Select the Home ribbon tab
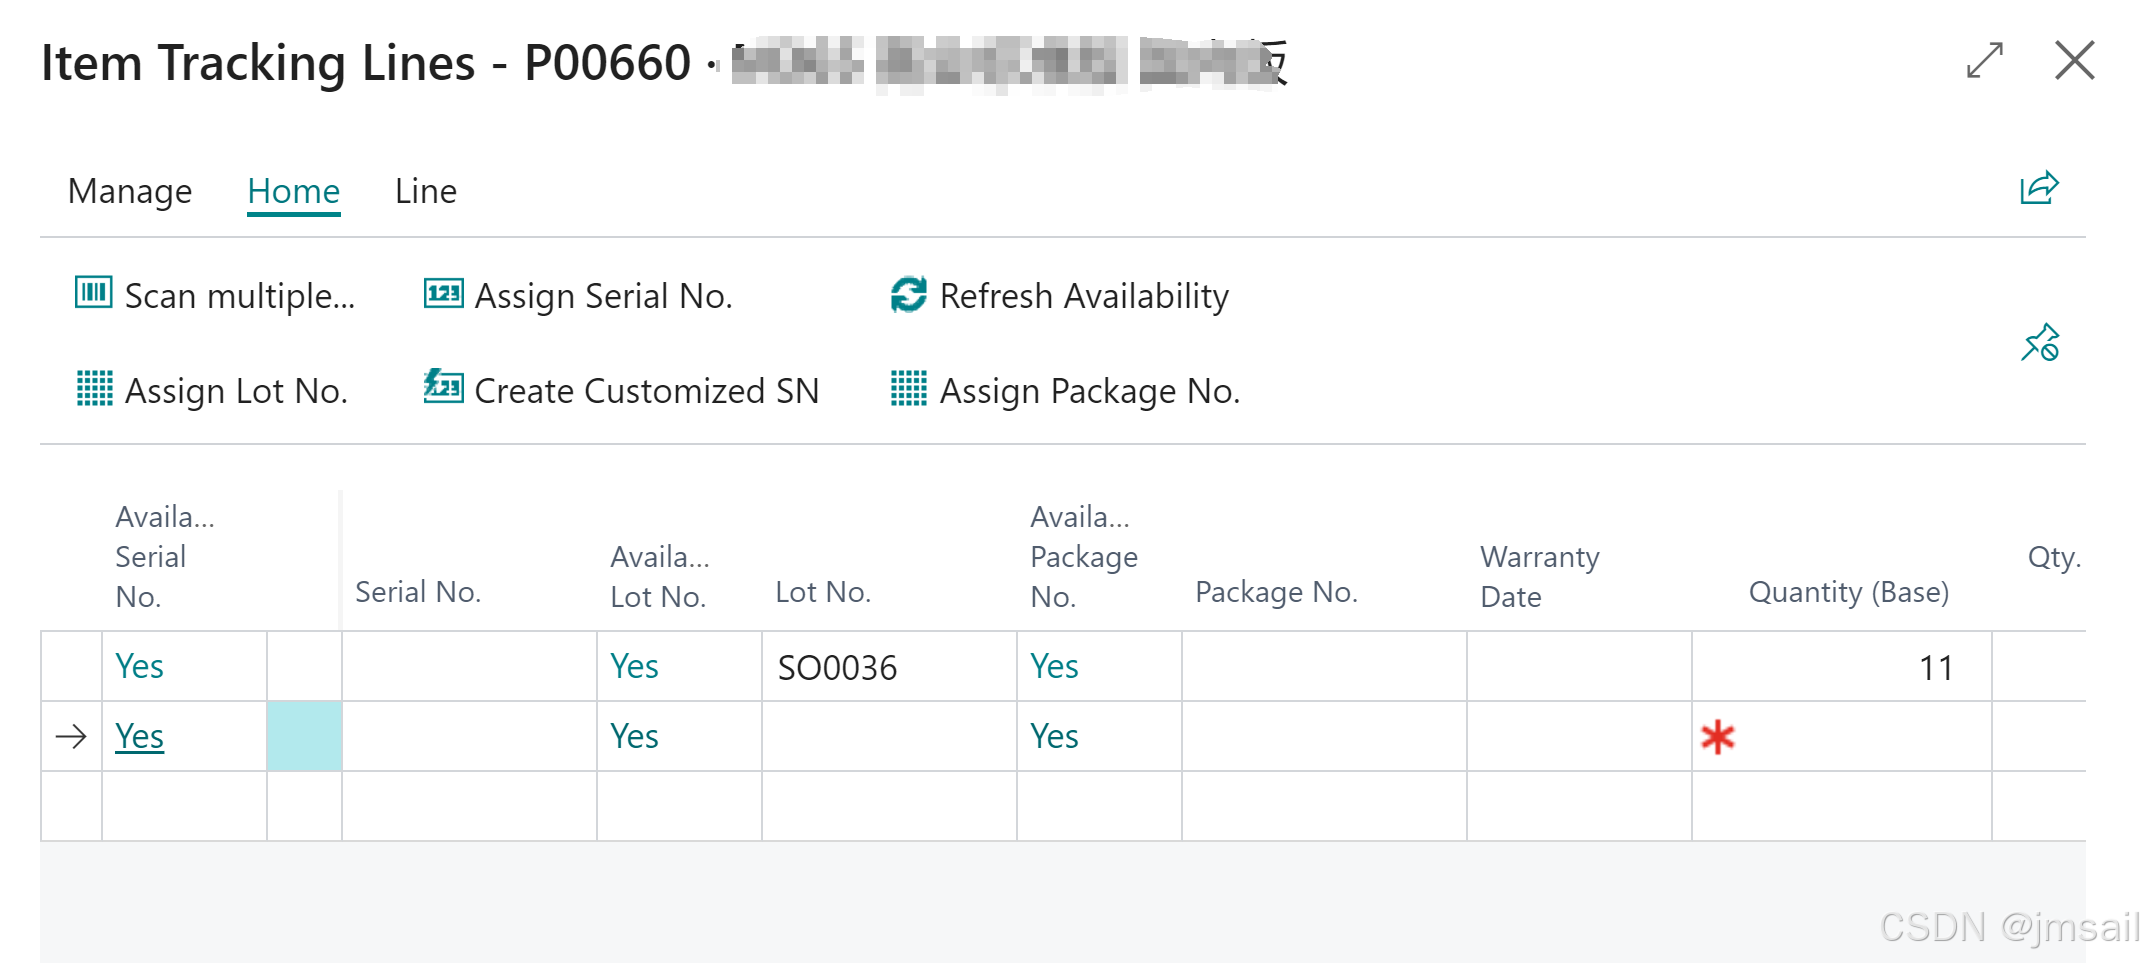The width and height of the screenshot is (2145, 963). coord(293,191)
